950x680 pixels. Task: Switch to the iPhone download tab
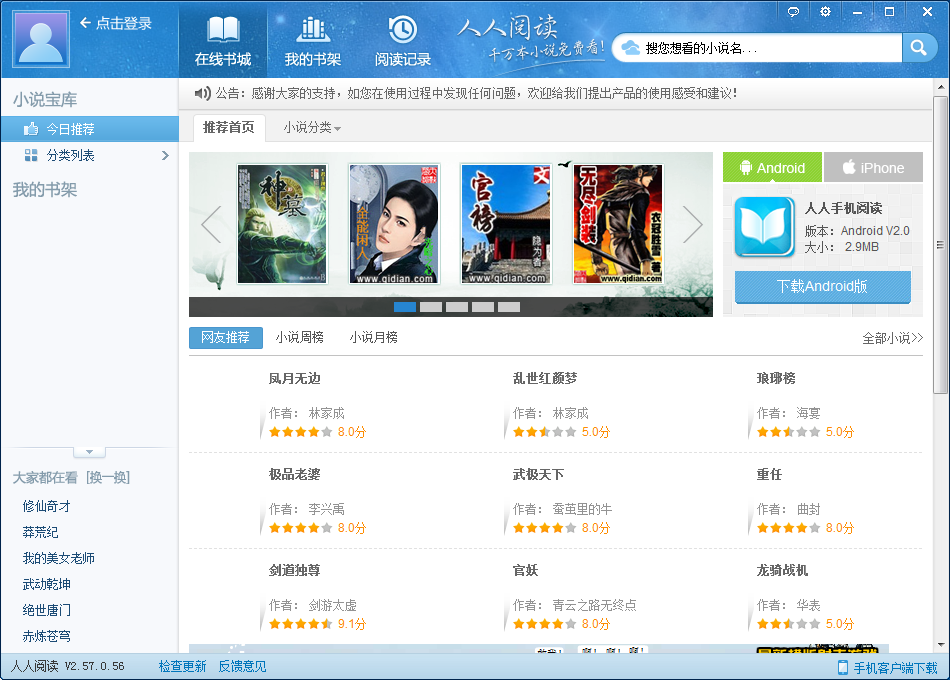[x=874, y=167]
